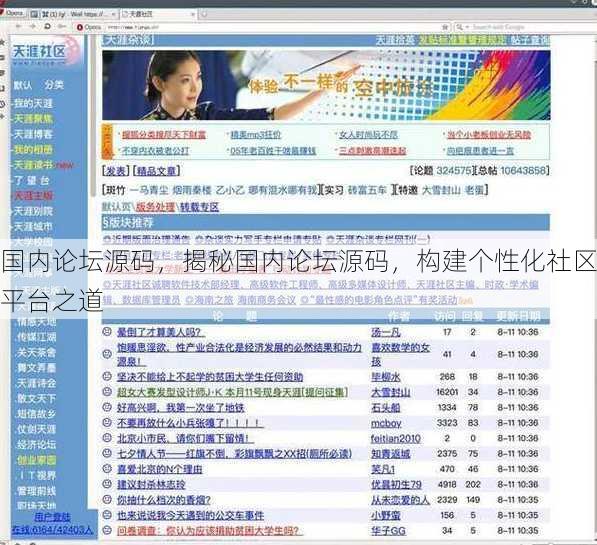Click the 用户登陆 login link
This screenshot has height=545, width=597.
click(x=53, y=517)
